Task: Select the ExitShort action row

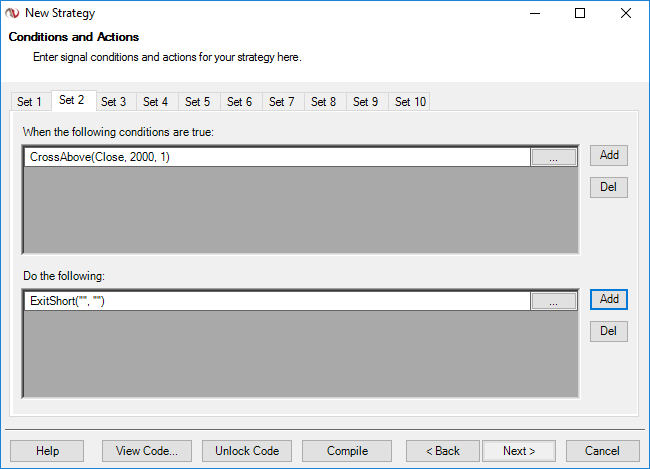Action: (276, 301)
